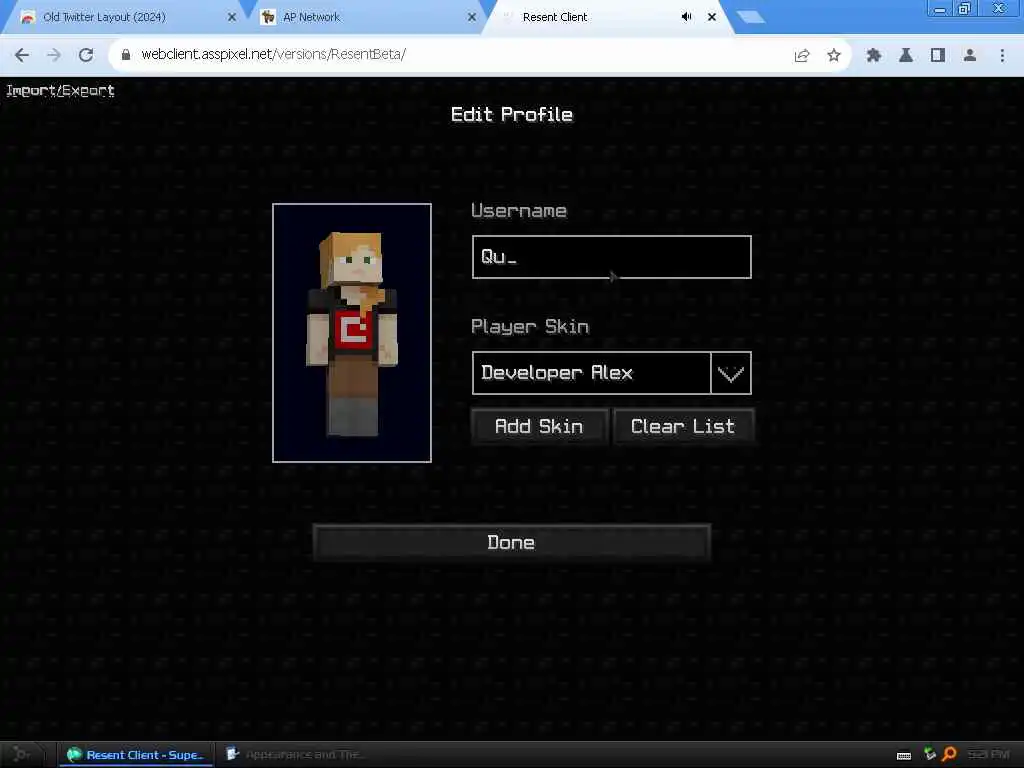Image resolution: width=1024 pixels, height=768 pixels.
Task: Click the taskbar clock
Action: [x=988, y=754]
